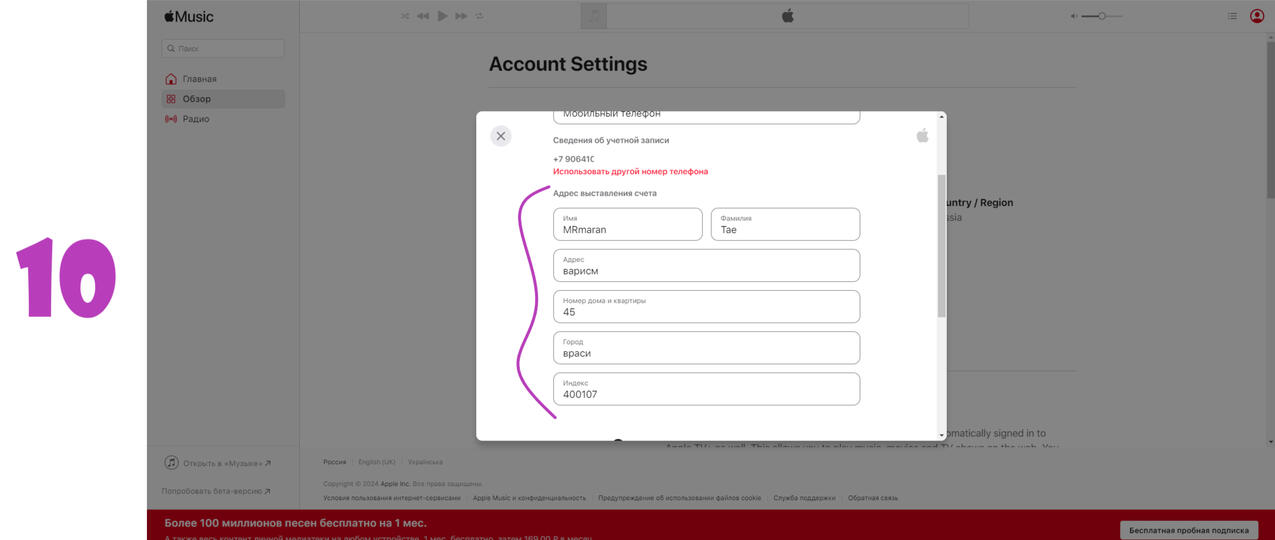The width and height of the screenshot is (1275, 540).
Task: Click the Город input field
Action: click(x=706, y=349)
